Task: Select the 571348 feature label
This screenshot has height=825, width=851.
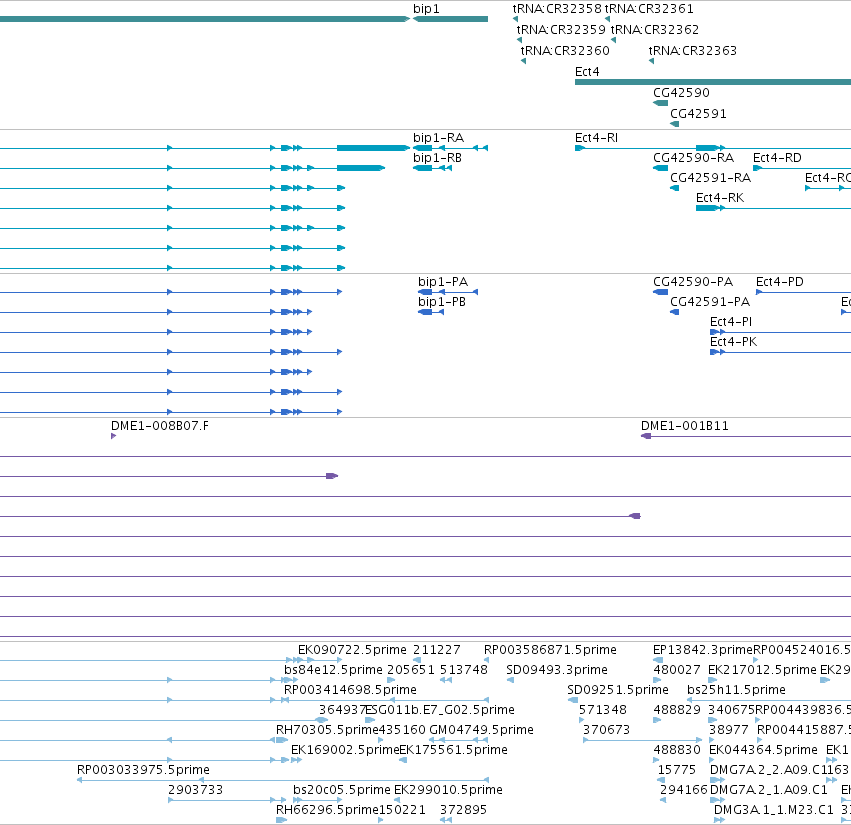Action: point(602,710)
